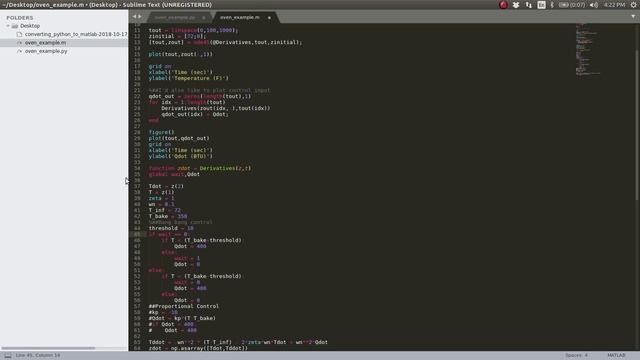Click the figure() line

[x=161, y=132]
